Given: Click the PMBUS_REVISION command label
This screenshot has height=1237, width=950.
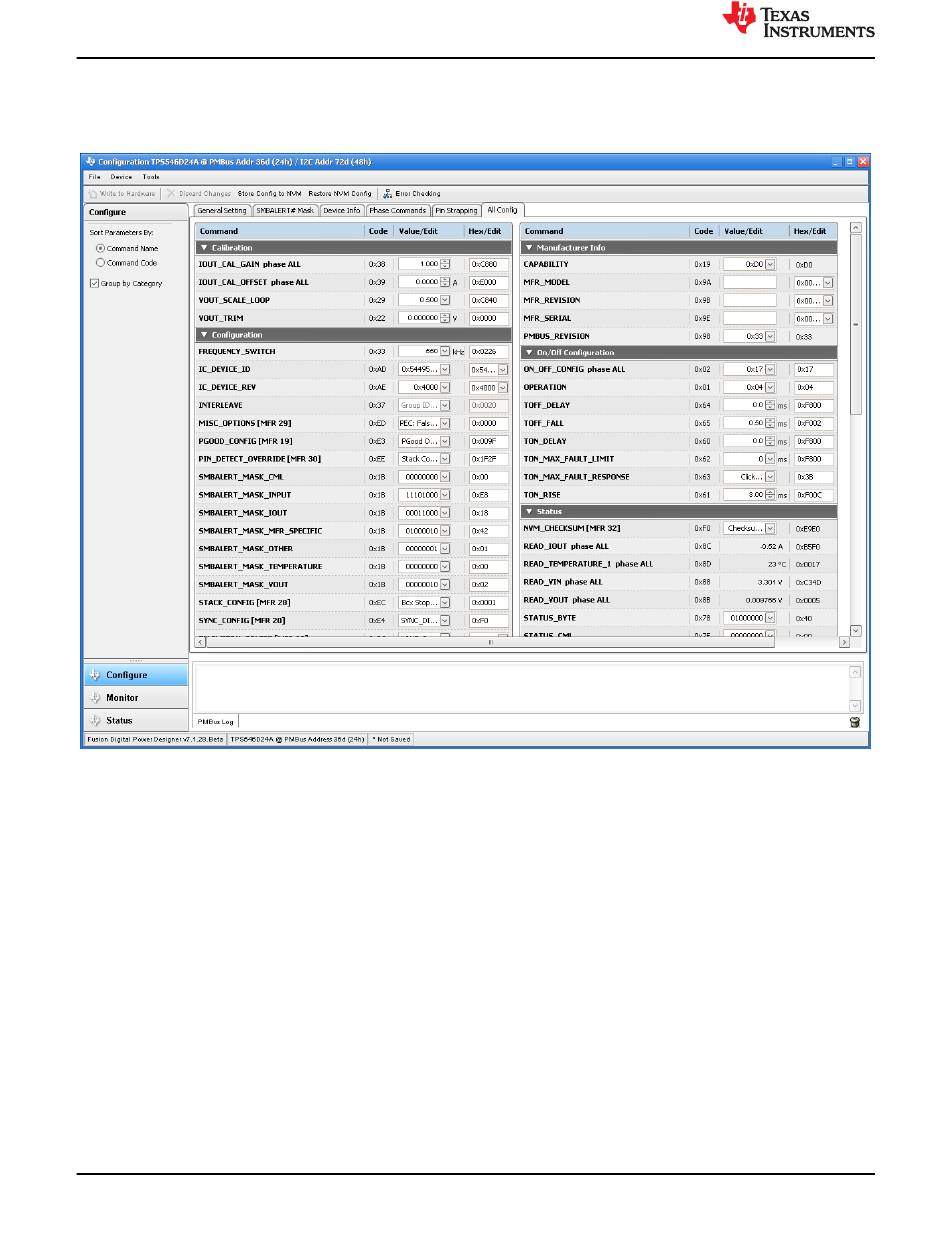Looking at the screenshot, I should point(556,336).
